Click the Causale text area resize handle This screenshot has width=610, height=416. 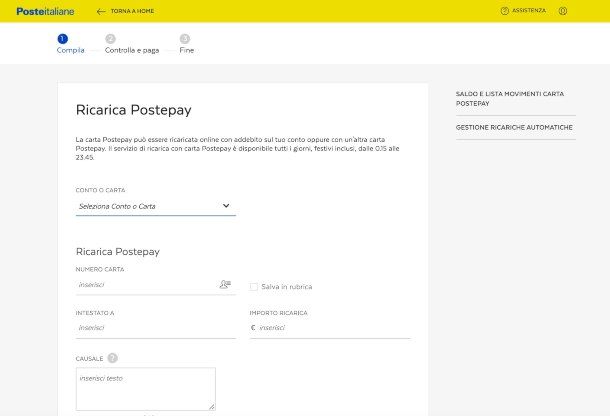(x=212, y=407)
